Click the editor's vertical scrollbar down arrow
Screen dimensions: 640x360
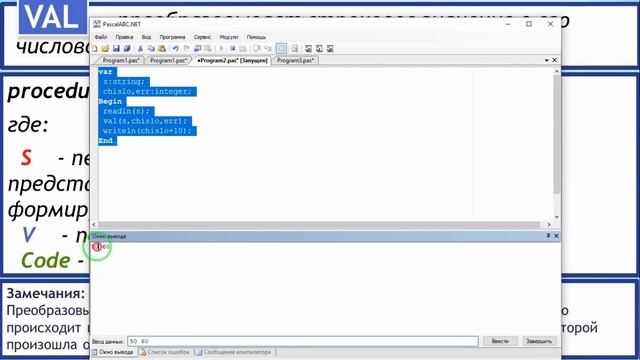point(556,217)
